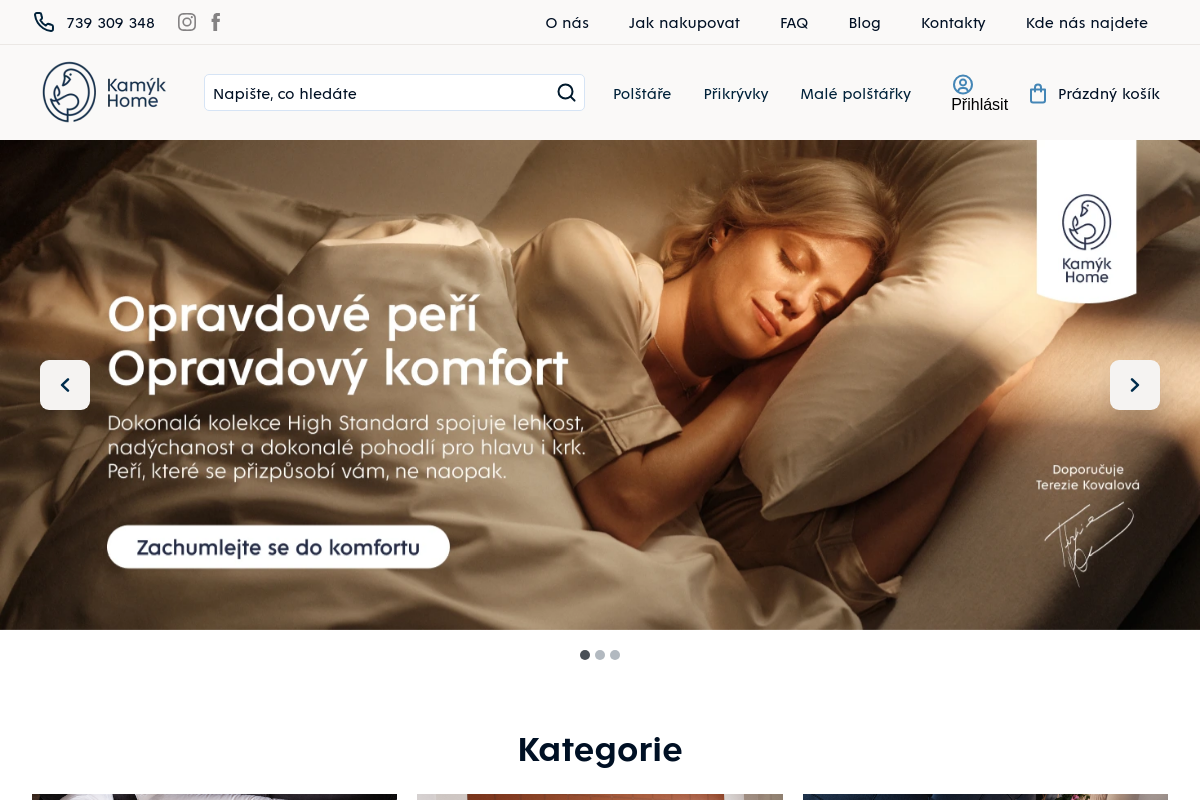The height and width of the screenshot is (800, 1200).
Task: Visit the 'Kde nás najdete' page
Action: pos(1087,23)
